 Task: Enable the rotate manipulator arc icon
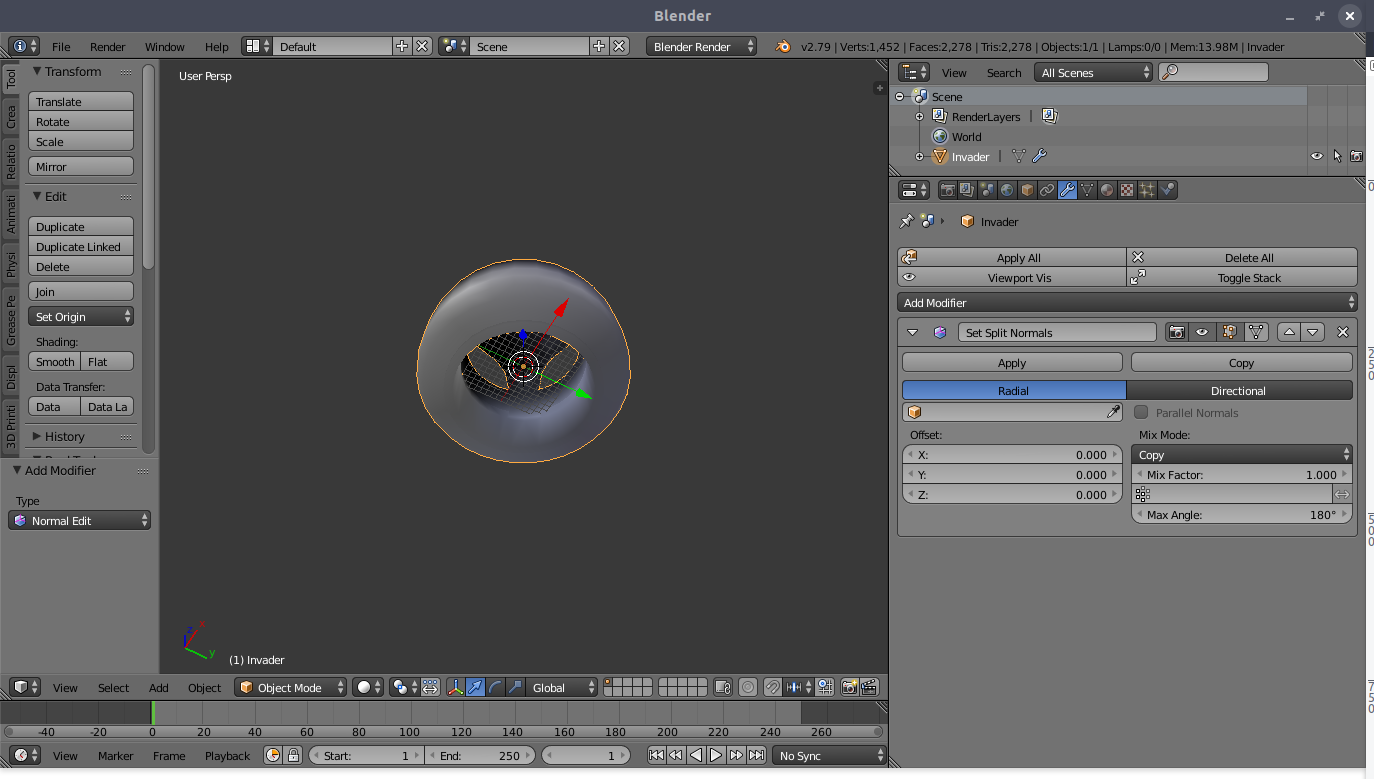click(x=495, y=687)
